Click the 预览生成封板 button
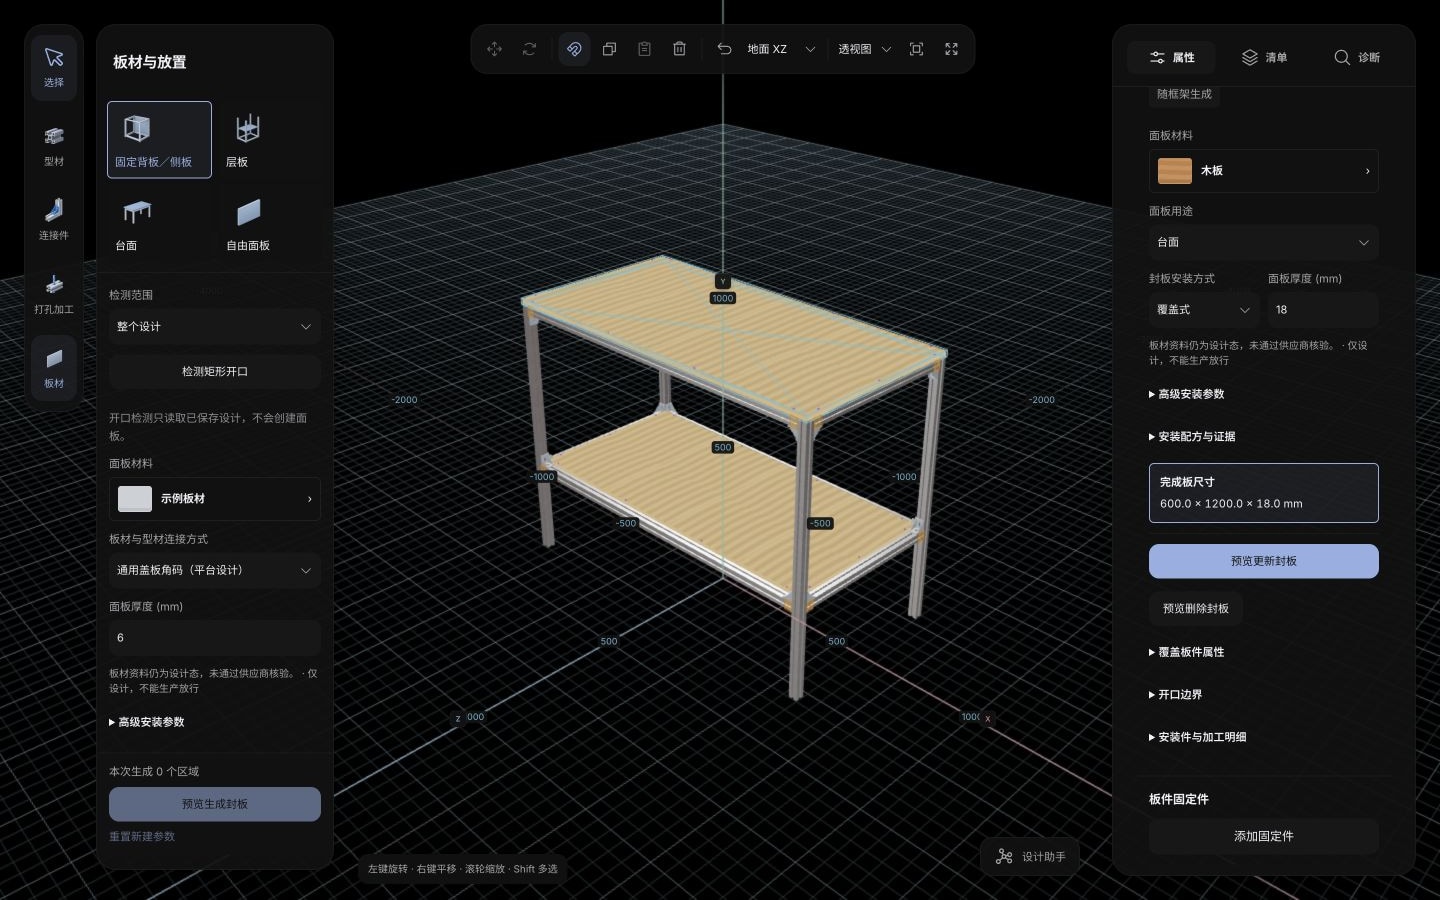1440x900 pixels. (x=215, y=804)
